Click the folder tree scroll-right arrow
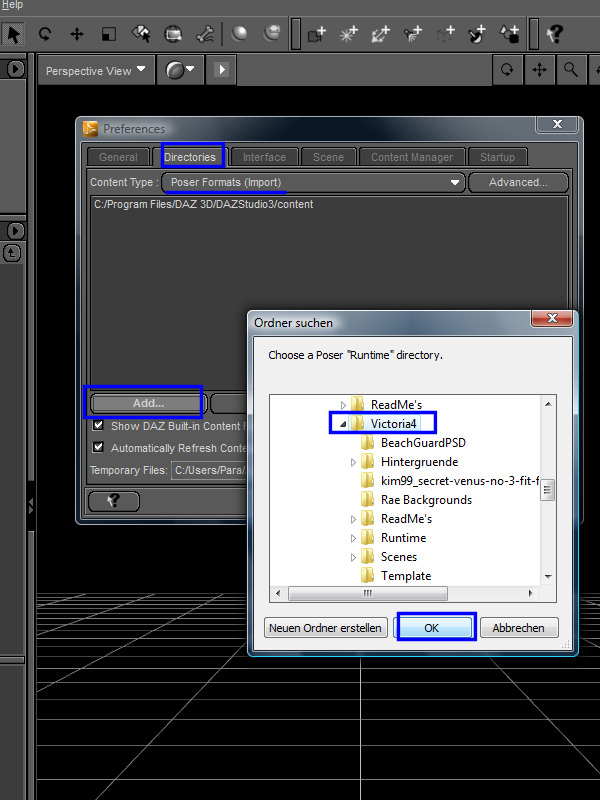Image resolution: width=600 pixels, height=800 pixels. (531, 593)
